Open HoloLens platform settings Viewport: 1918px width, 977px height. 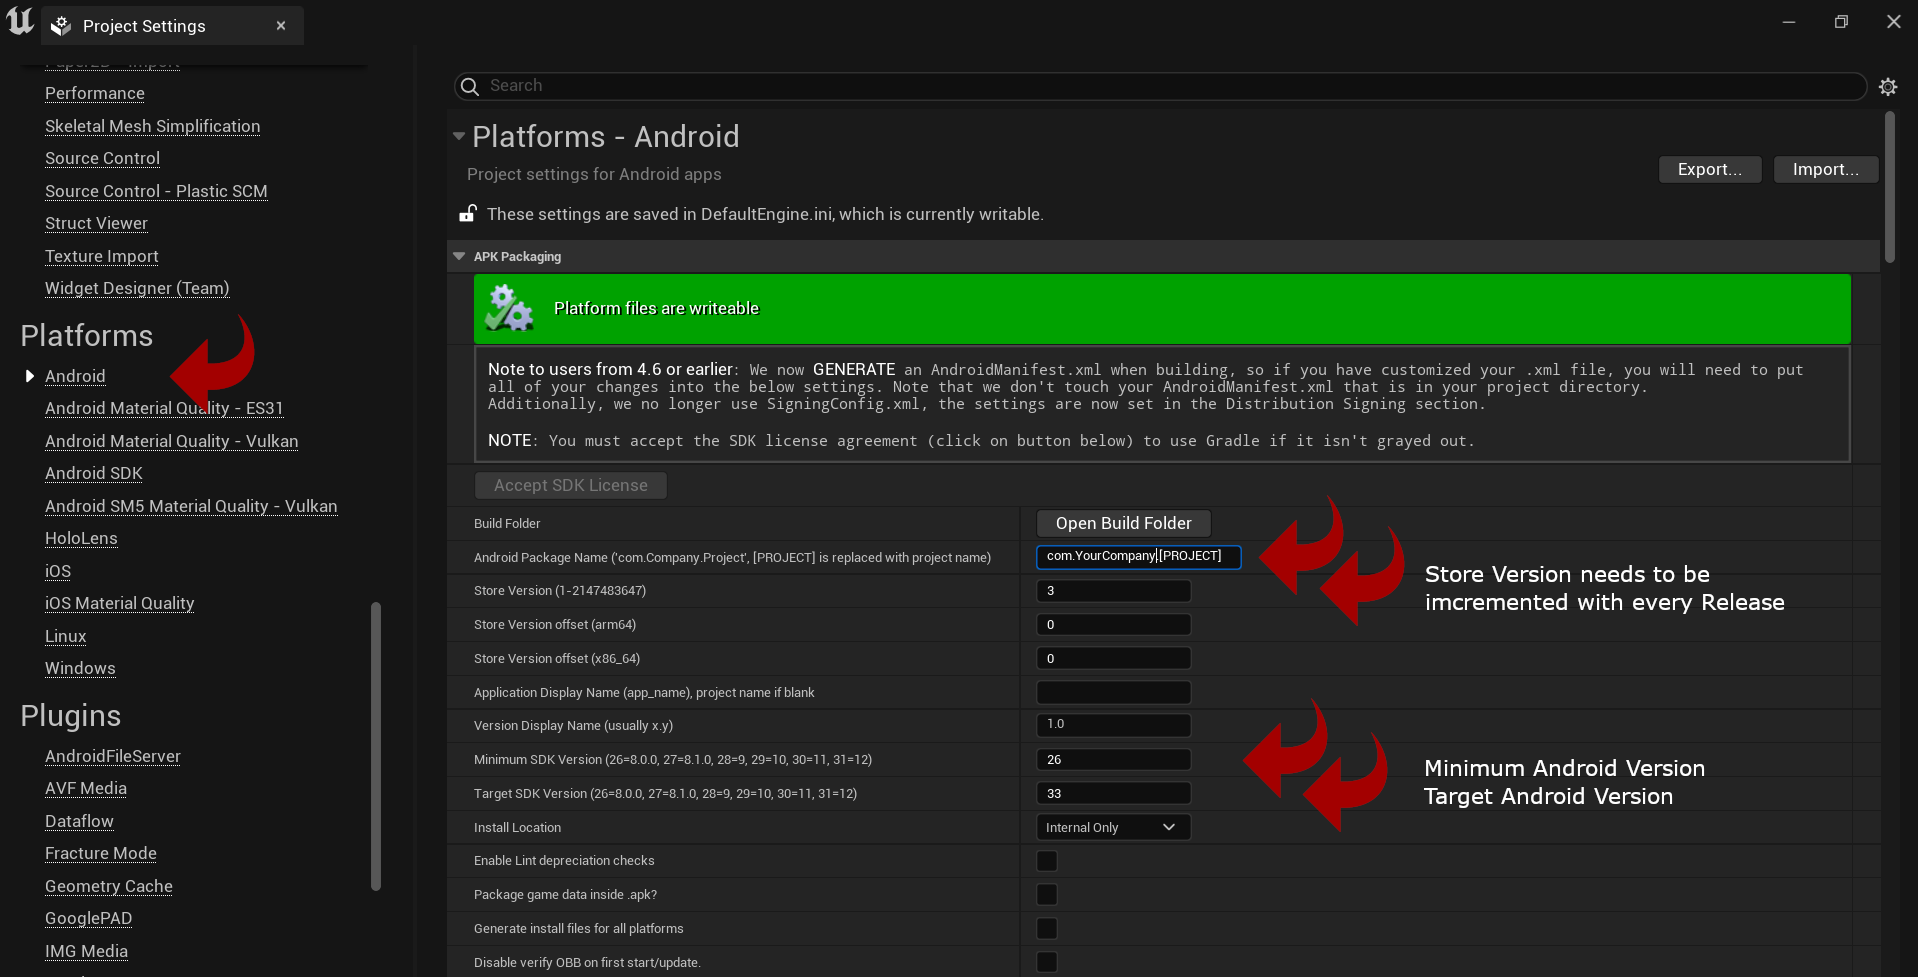pyautogui.click(x=81, y=538)
